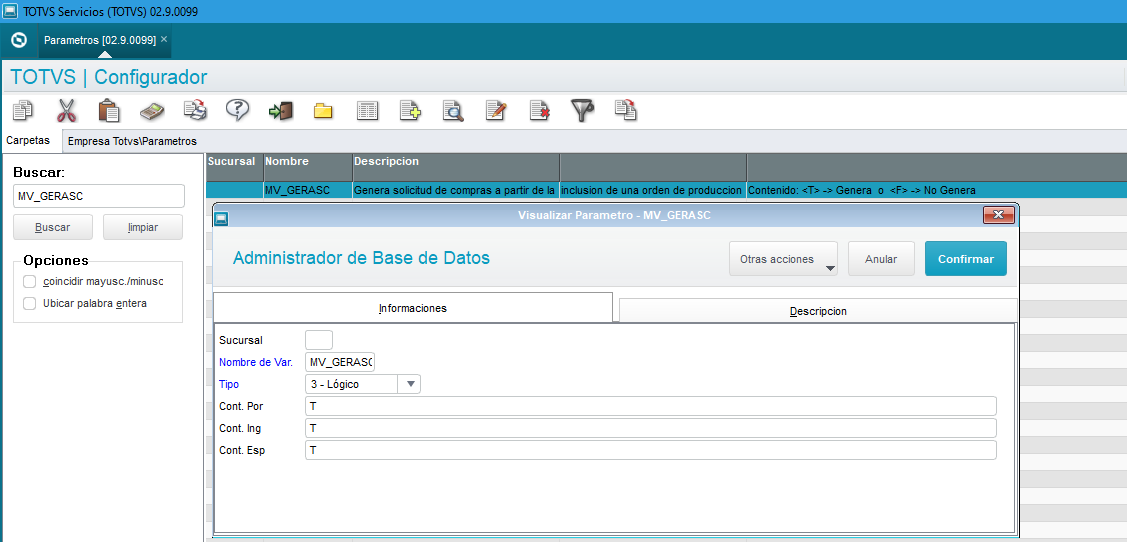The width and height of the screenshot is (1127, 542).
Task: Click the limpiar button
Action: 143,227
